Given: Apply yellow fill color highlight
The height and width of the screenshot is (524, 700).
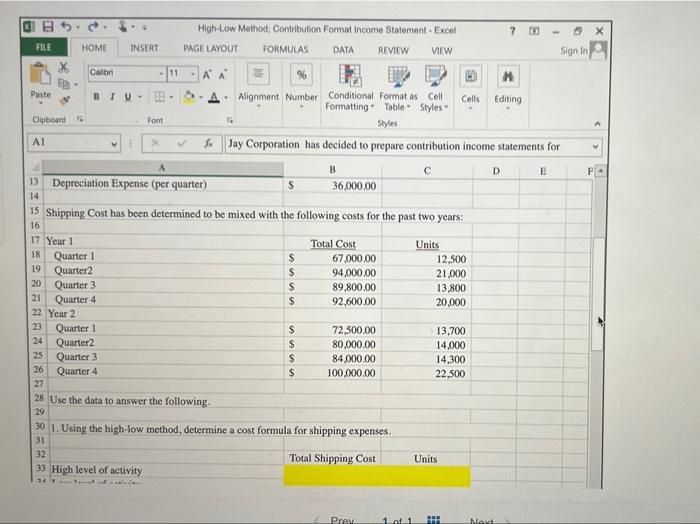Looking at the screenshot, I should (x=189, y=97).
